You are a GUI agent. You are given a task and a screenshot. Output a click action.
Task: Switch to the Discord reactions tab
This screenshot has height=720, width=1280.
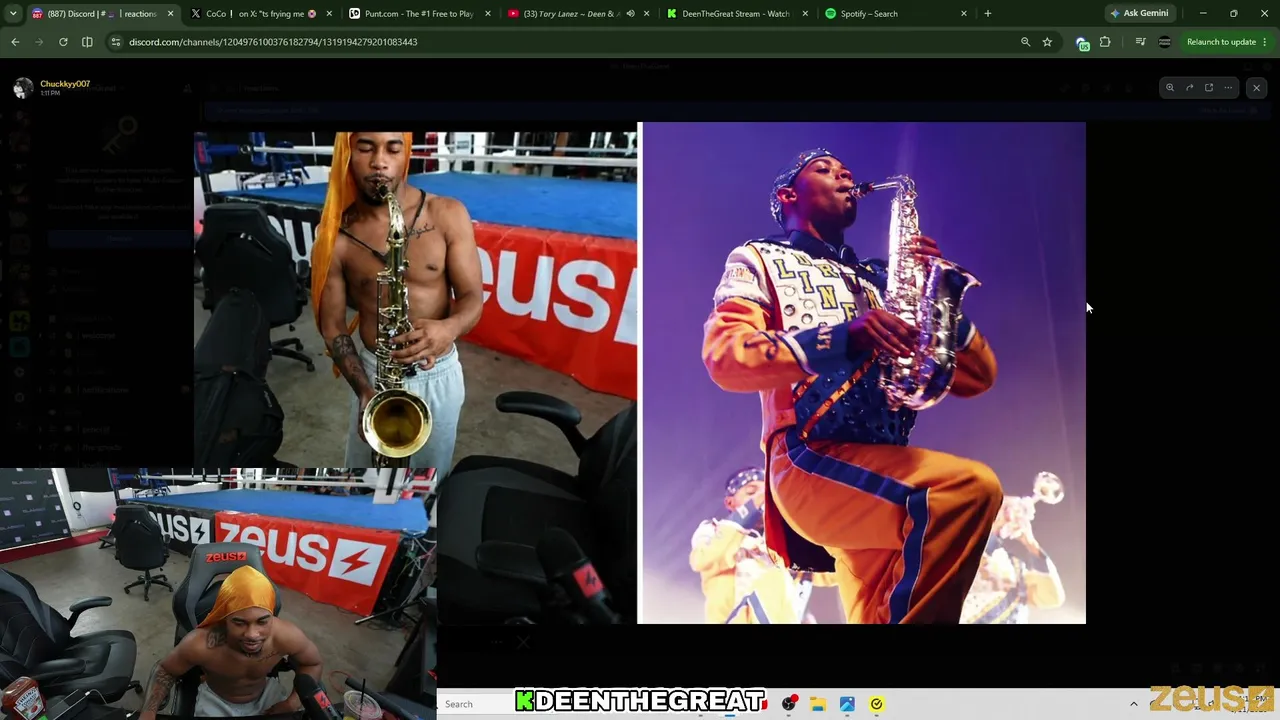[103, 14]
